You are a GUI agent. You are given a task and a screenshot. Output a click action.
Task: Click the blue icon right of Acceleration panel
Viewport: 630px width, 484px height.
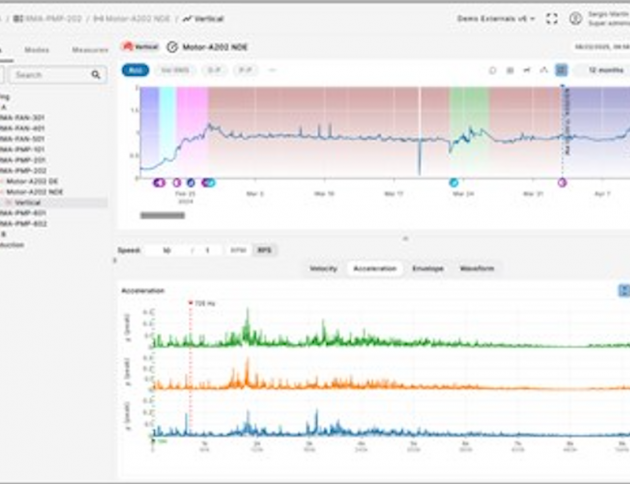click(623, 290)
